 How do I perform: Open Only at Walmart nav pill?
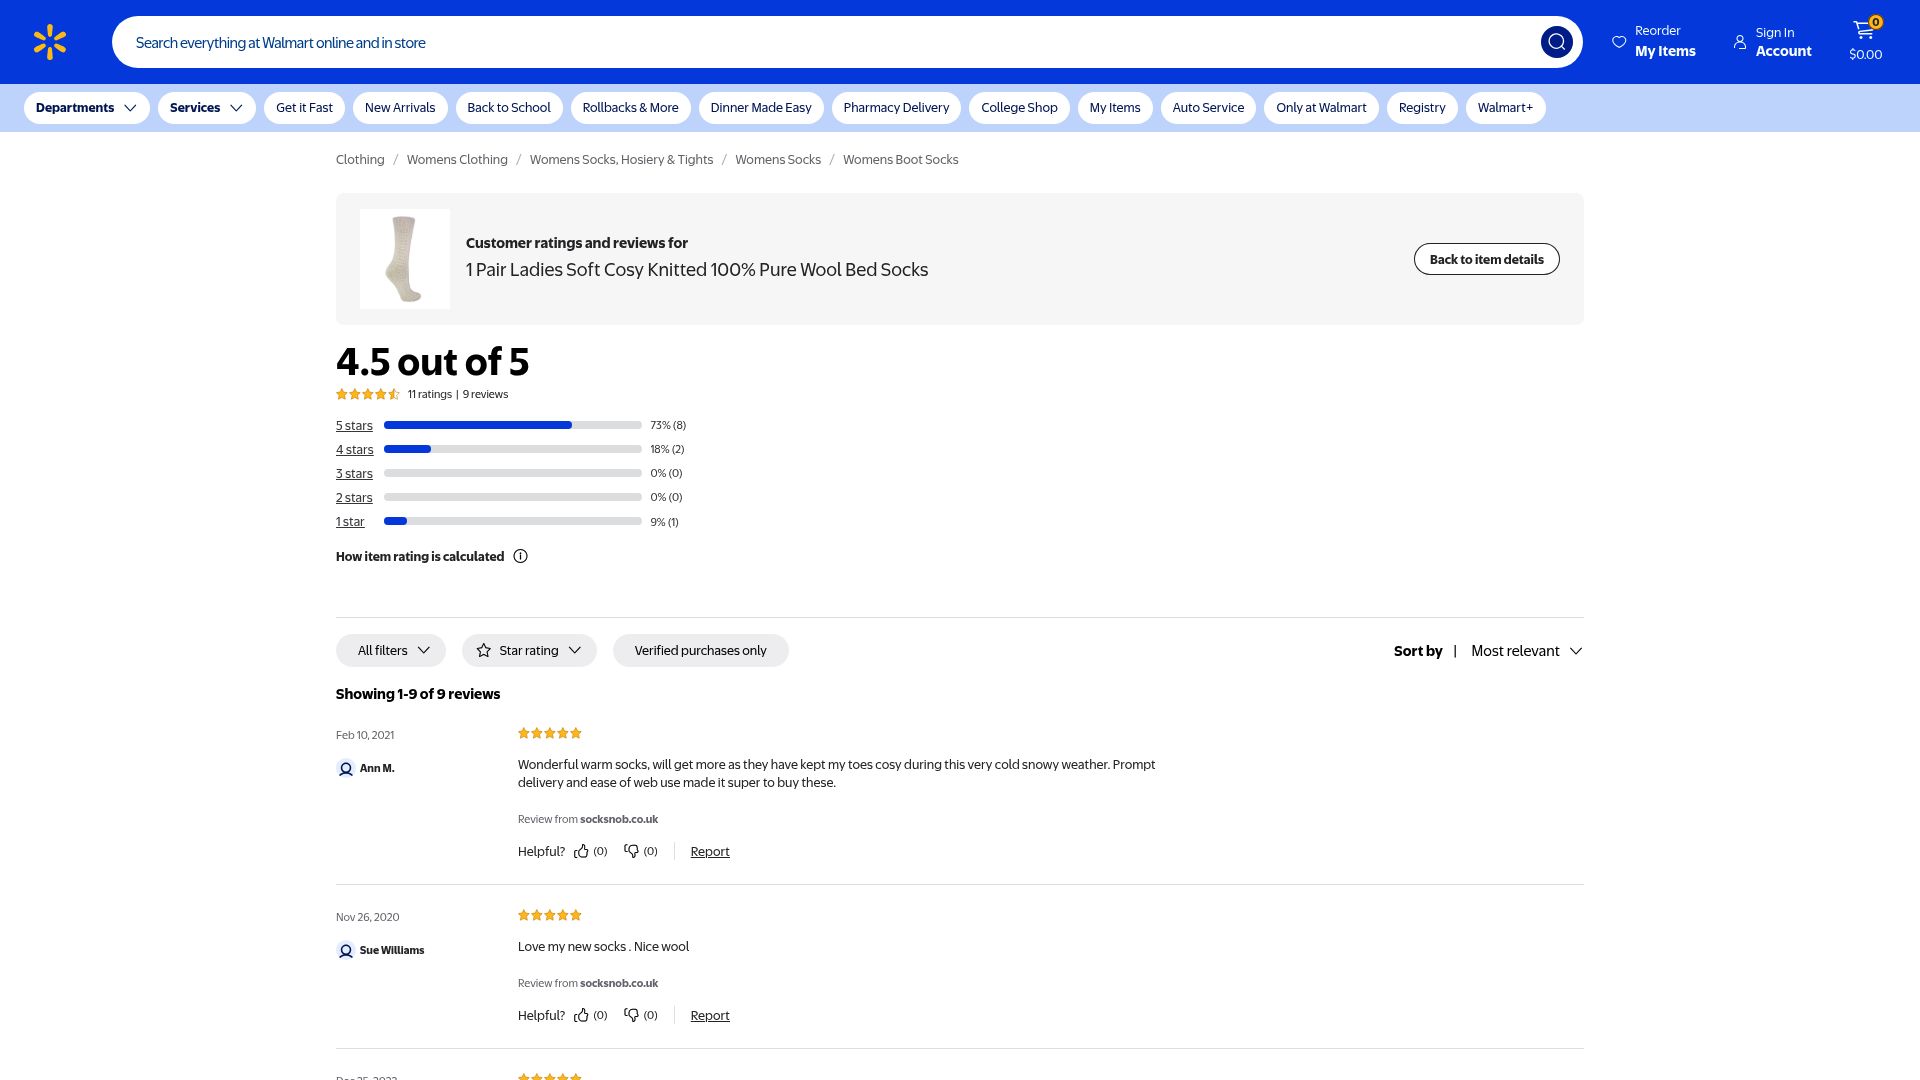click(x=1321, y=108)
